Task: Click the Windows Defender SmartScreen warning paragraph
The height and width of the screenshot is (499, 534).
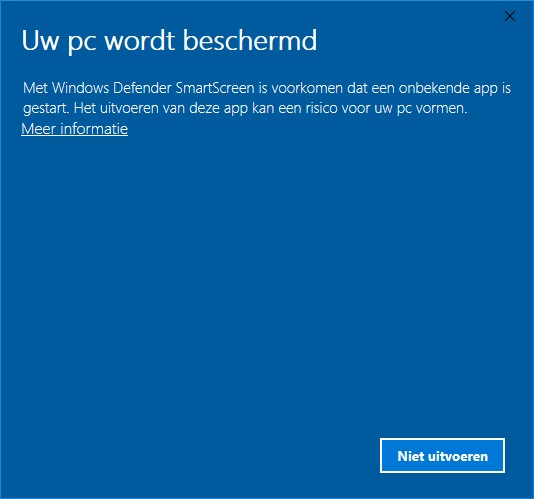Action: coord(267,98)
